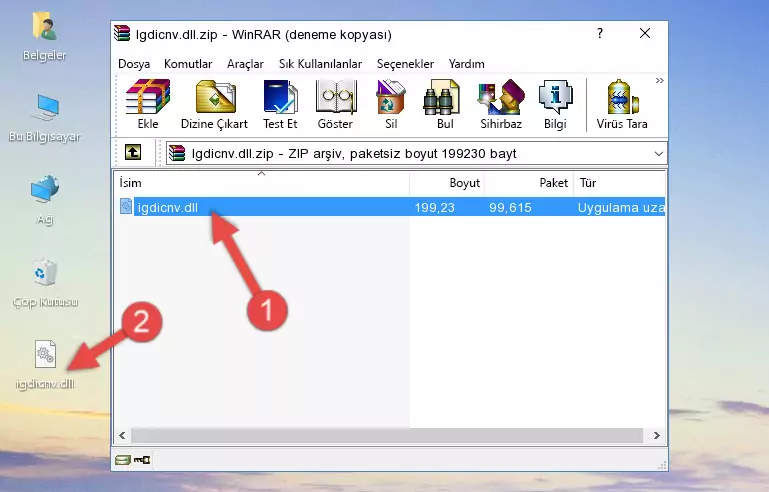Viewport: 769px width, 492px height.
Task: Click the horizontal scrollbar thumb
Action: point(387,435)
